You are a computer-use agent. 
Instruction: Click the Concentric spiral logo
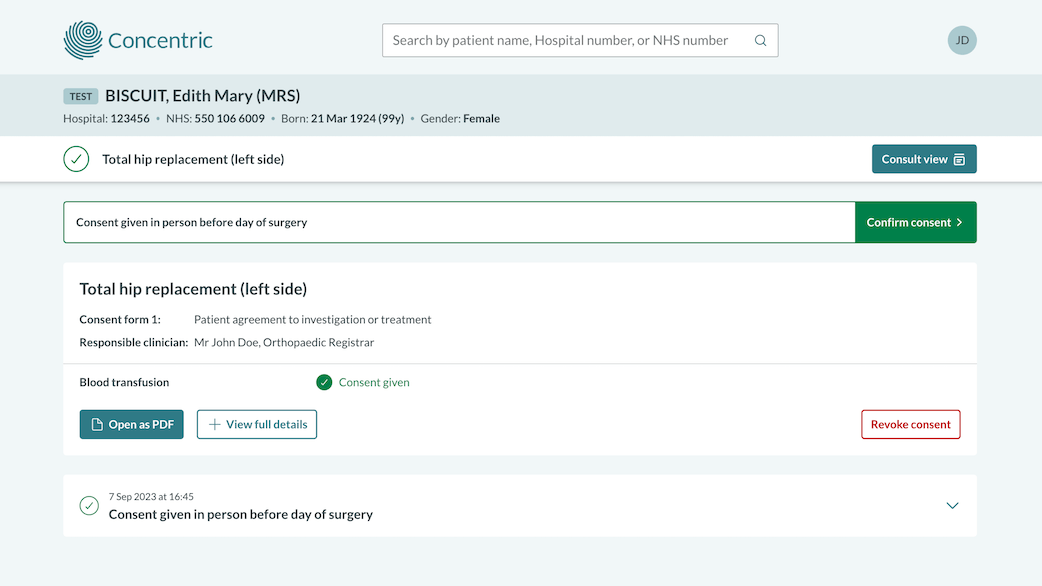85,40
